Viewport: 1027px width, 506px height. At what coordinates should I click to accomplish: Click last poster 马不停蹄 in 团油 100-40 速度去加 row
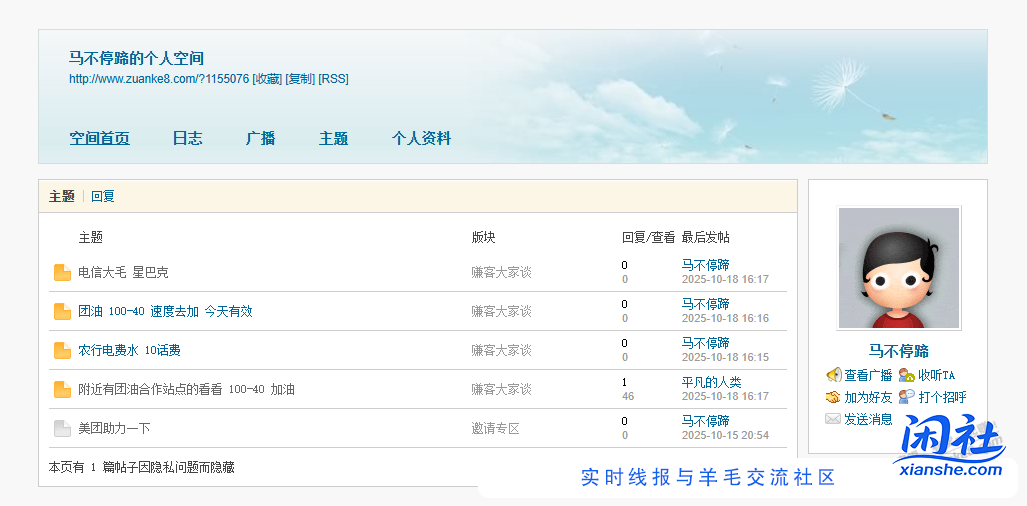(705, 304)
